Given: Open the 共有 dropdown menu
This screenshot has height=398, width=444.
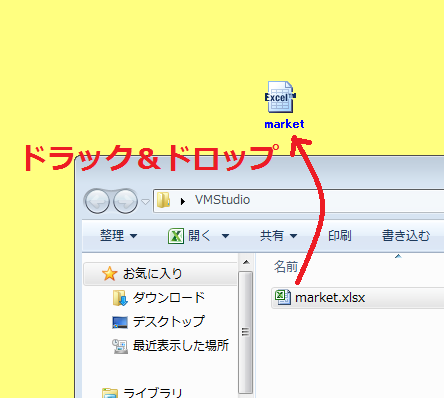Looking at the screenshot, I should tap(278, 236).
